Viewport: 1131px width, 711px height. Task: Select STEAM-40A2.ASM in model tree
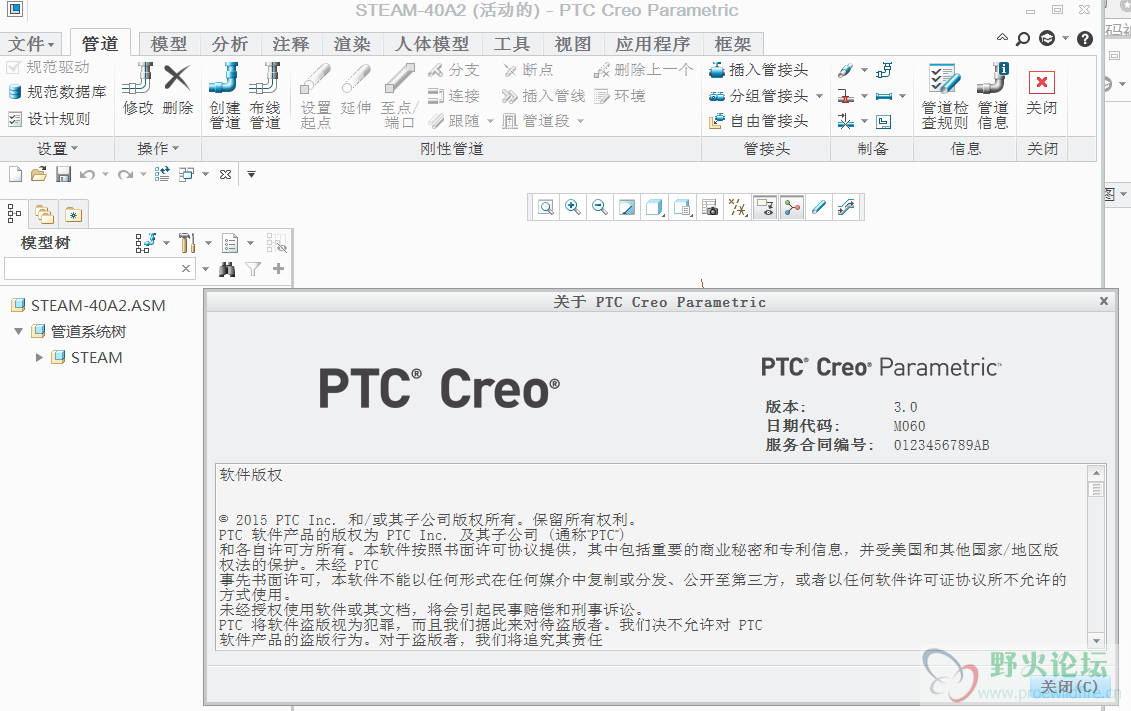(89, 306)
